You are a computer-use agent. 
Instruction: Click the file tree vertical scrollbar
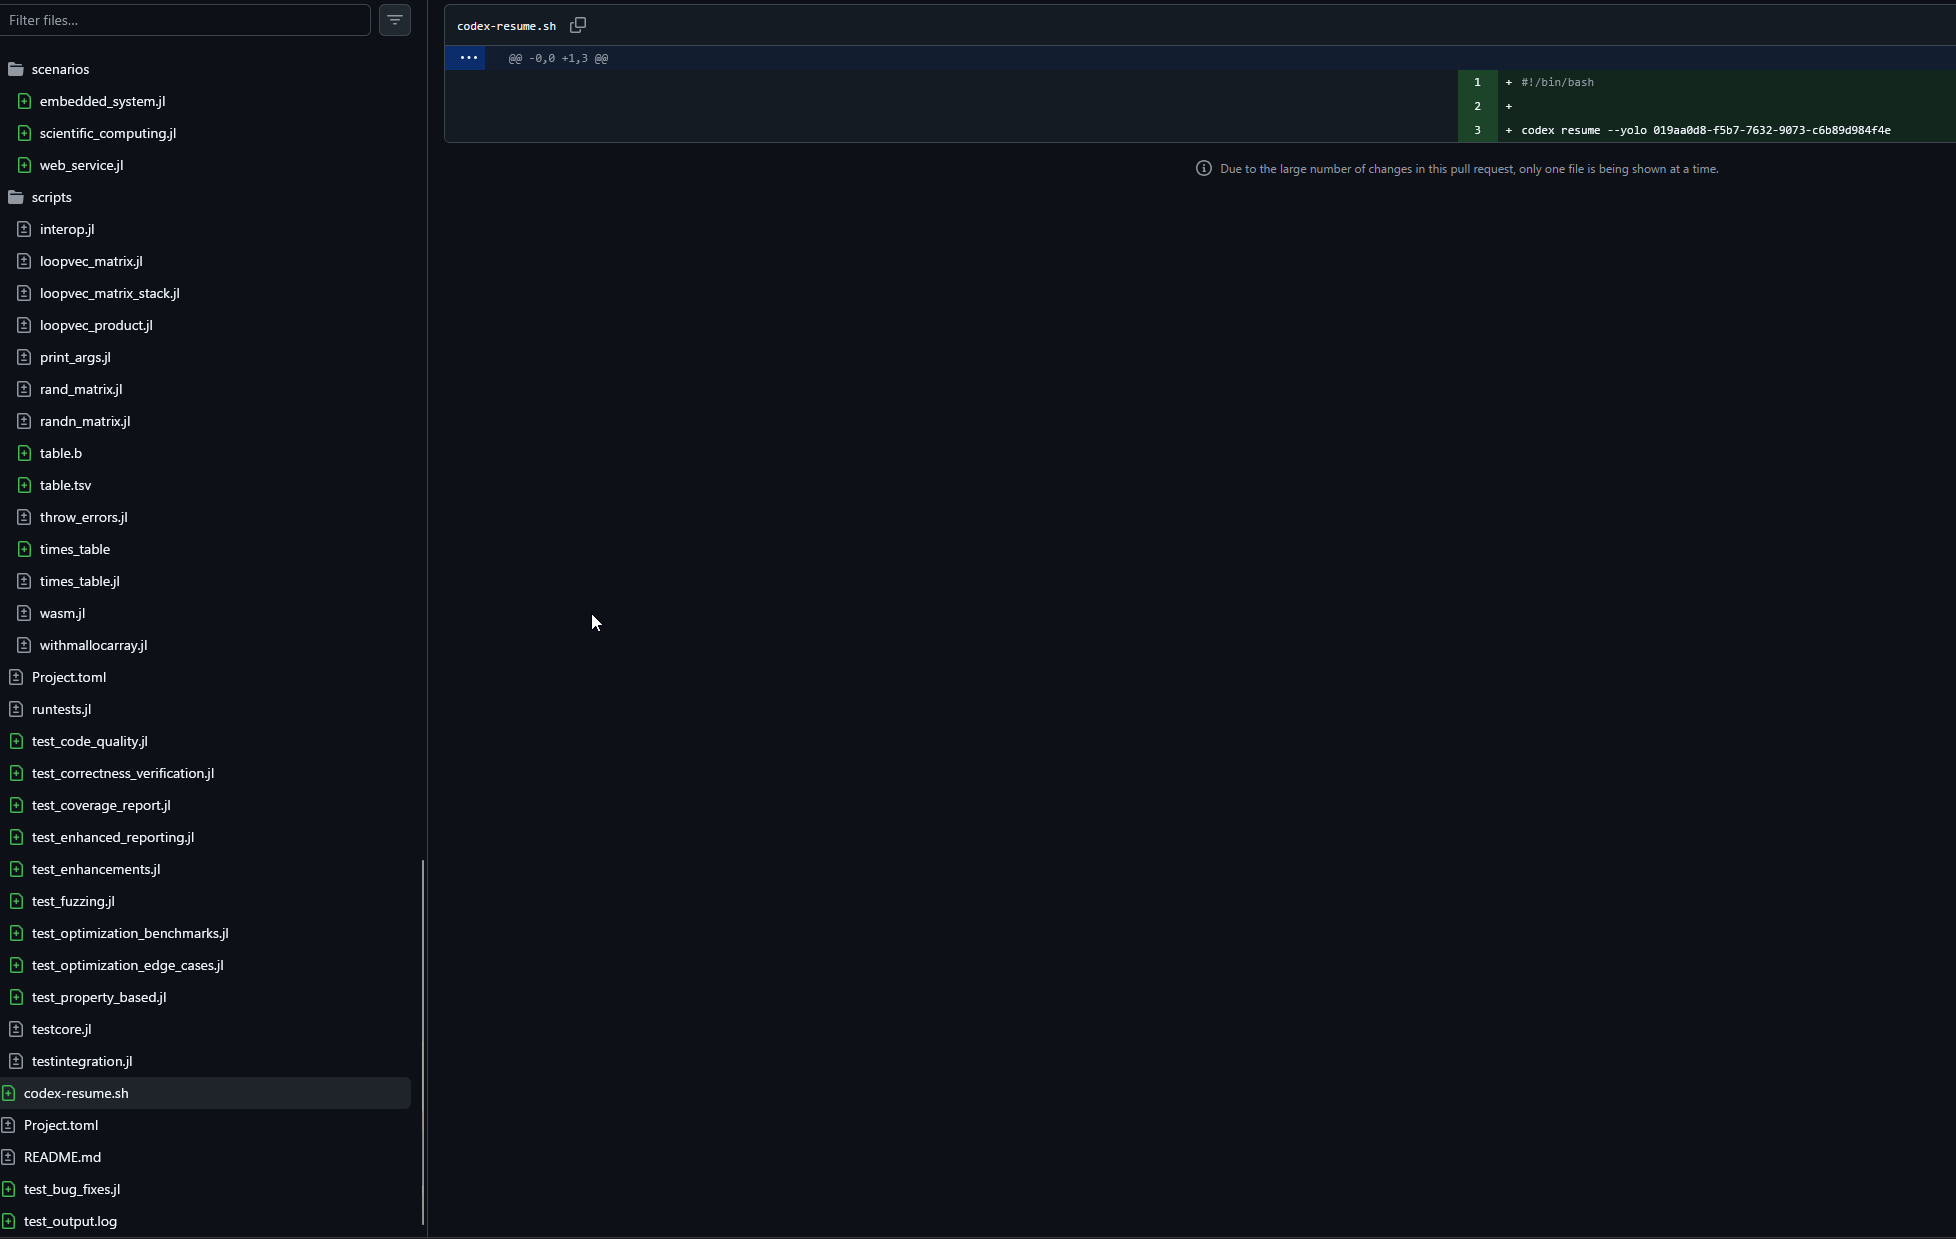click(x=423, y=1040)
